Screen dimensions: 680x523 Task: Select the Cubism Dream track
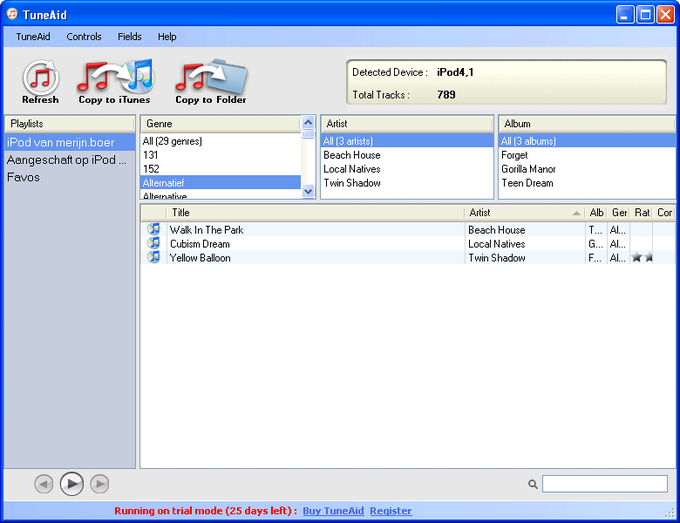(x=199, y=244)
